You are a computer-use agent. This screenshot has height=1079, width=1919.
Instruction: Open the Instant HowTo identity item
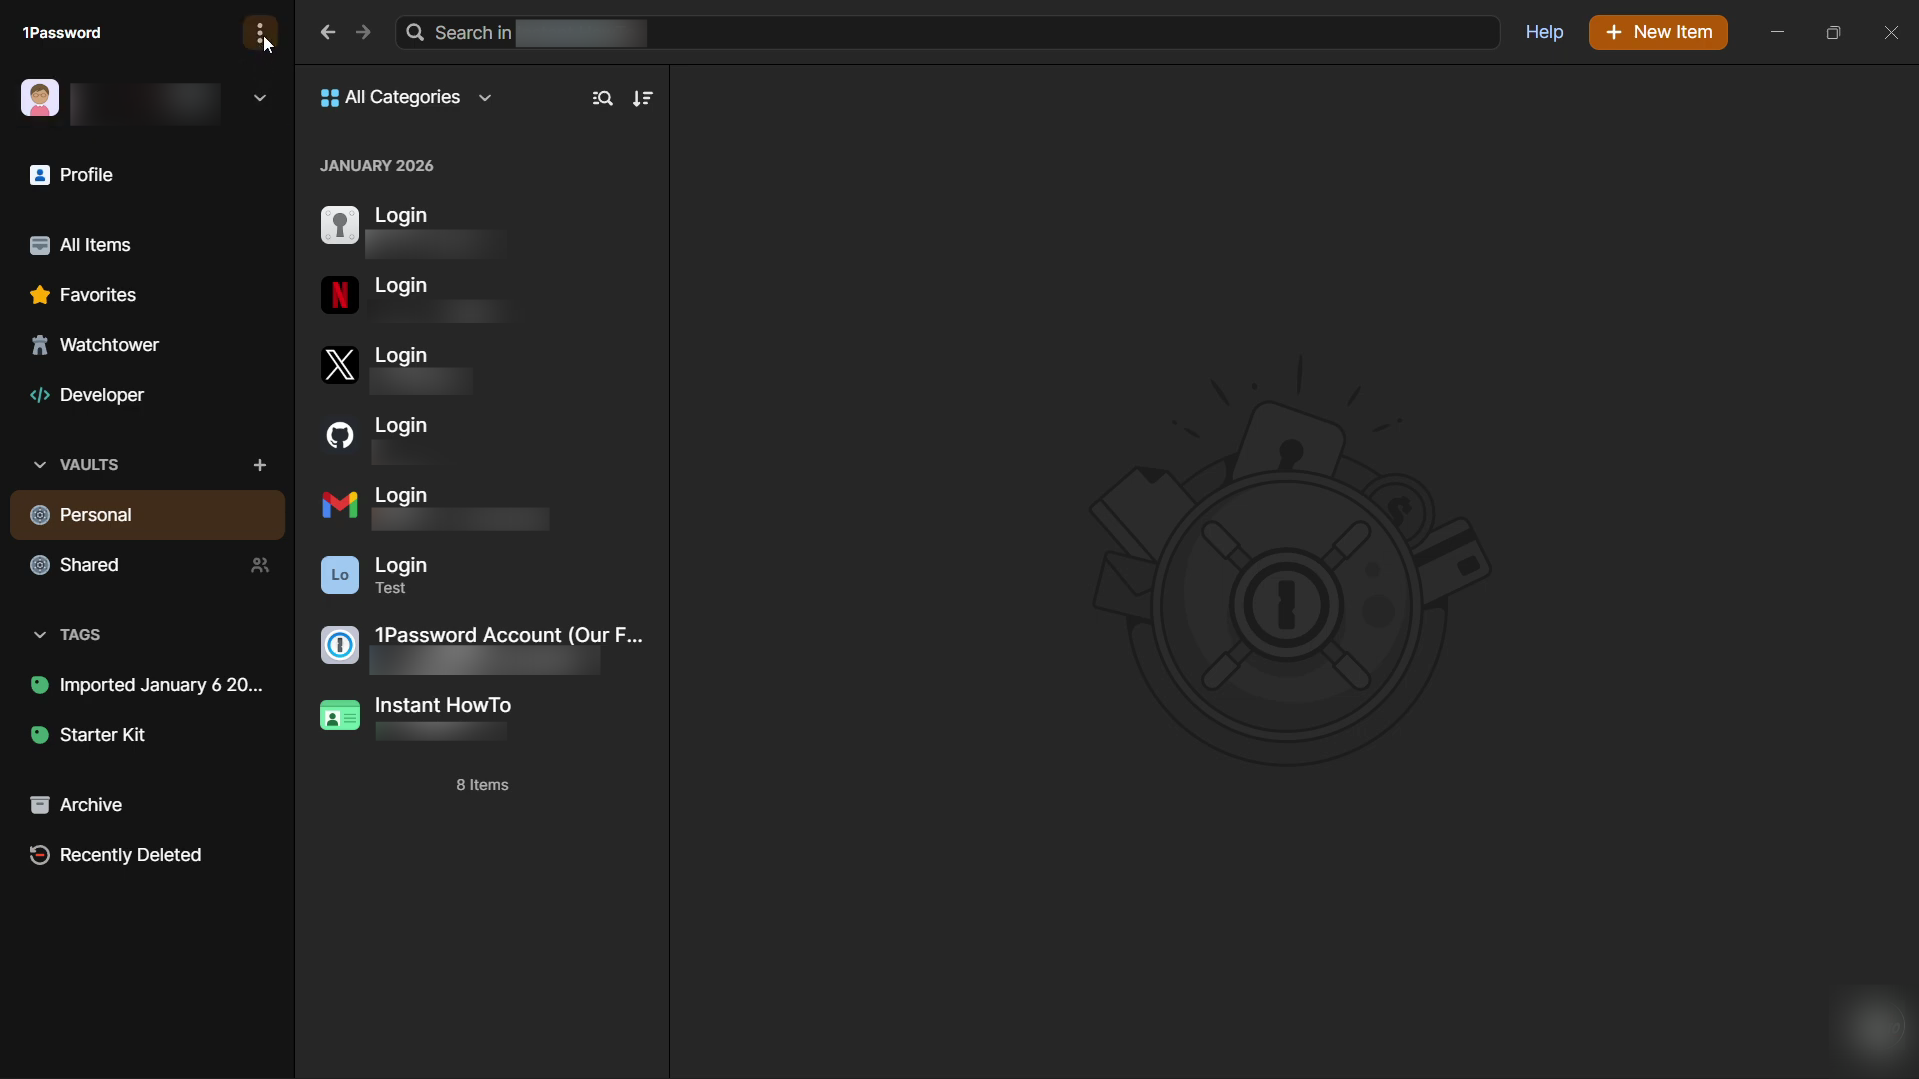click(482, 715)
